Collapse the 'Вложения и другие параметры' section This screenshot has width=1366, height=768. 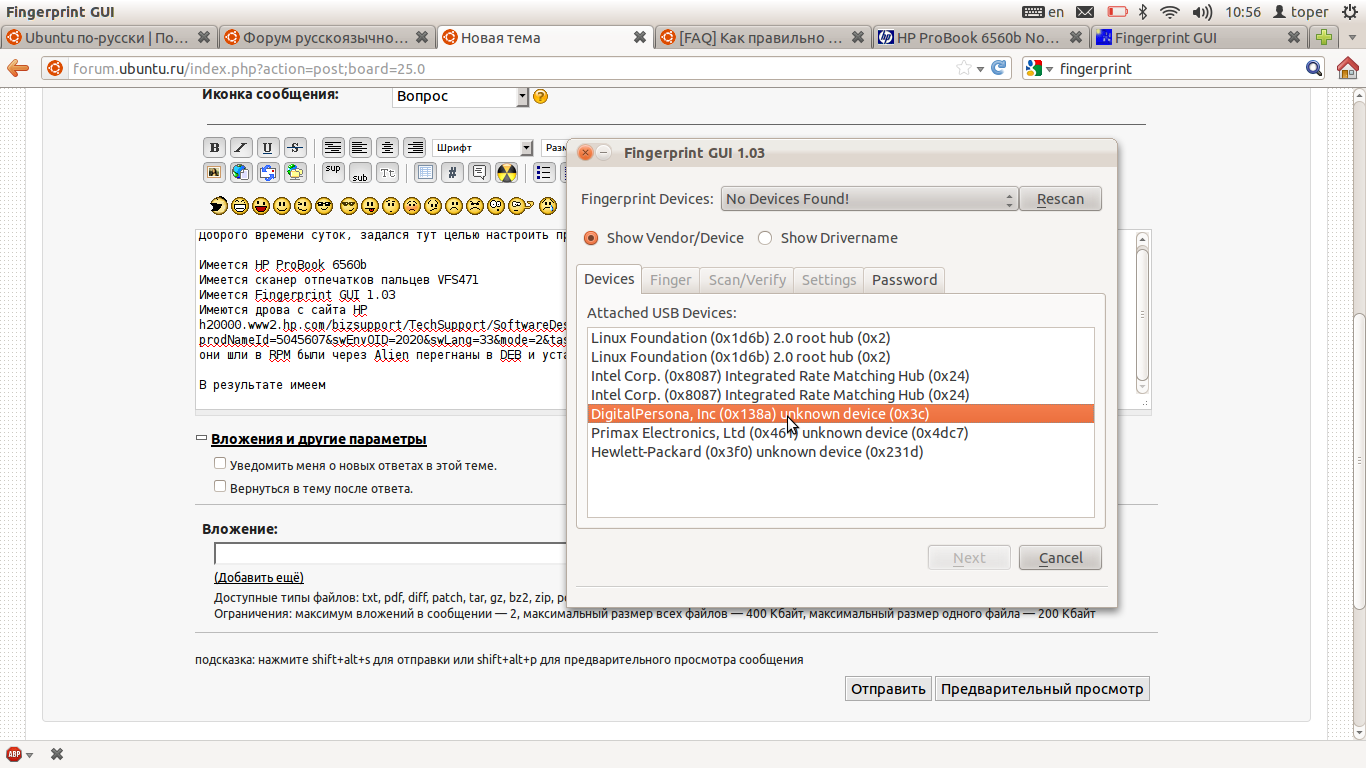coord(202,439)
